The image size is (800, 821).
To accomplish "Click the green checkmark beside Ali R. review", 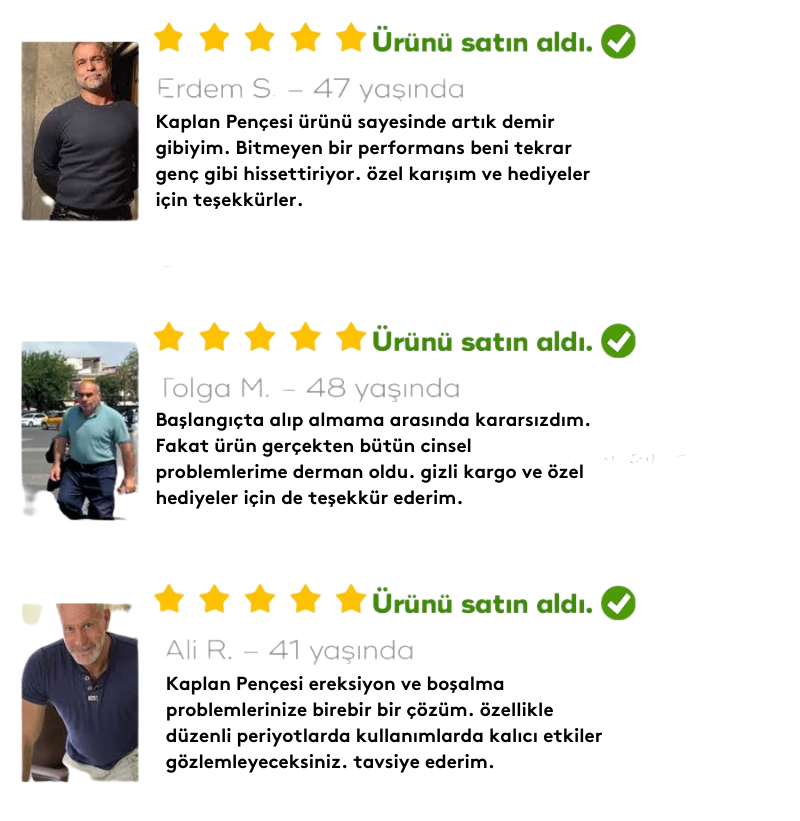I will click(618, 603).
